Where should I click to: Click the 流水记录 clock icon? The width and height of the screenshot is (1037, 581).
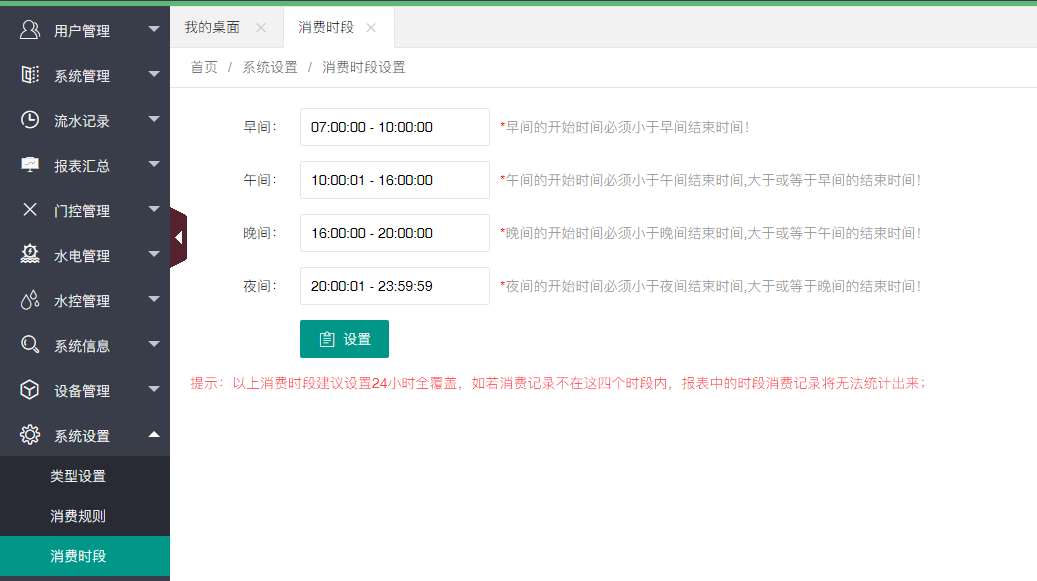pos(30,120)
